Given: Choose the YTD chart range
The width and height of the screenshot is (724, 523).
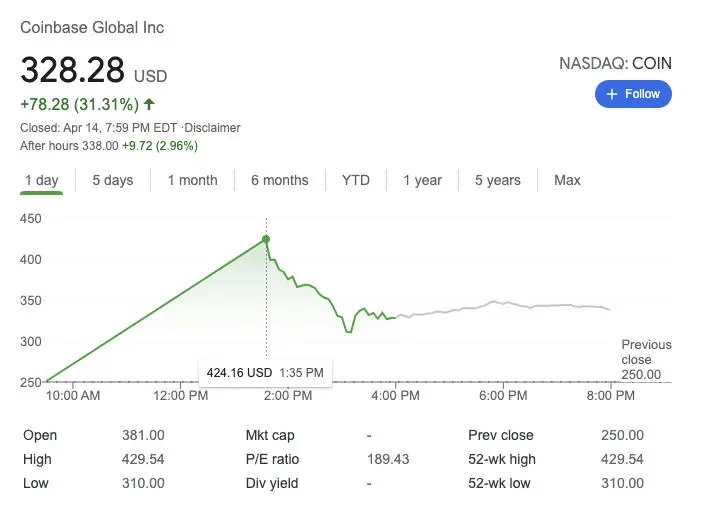Looking at the screenshot, I should [x=356, y=180].
